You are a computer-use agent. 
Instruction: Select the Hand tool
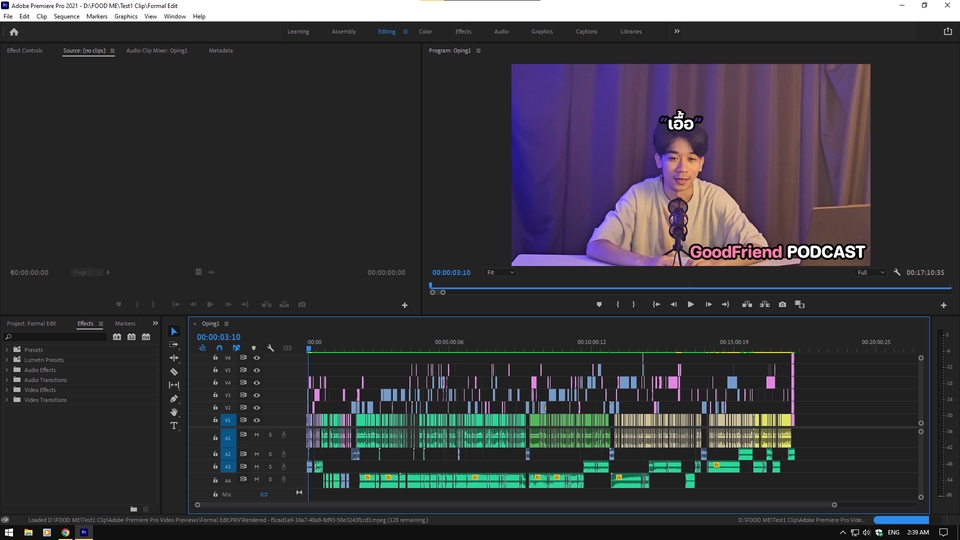point(174,412)
